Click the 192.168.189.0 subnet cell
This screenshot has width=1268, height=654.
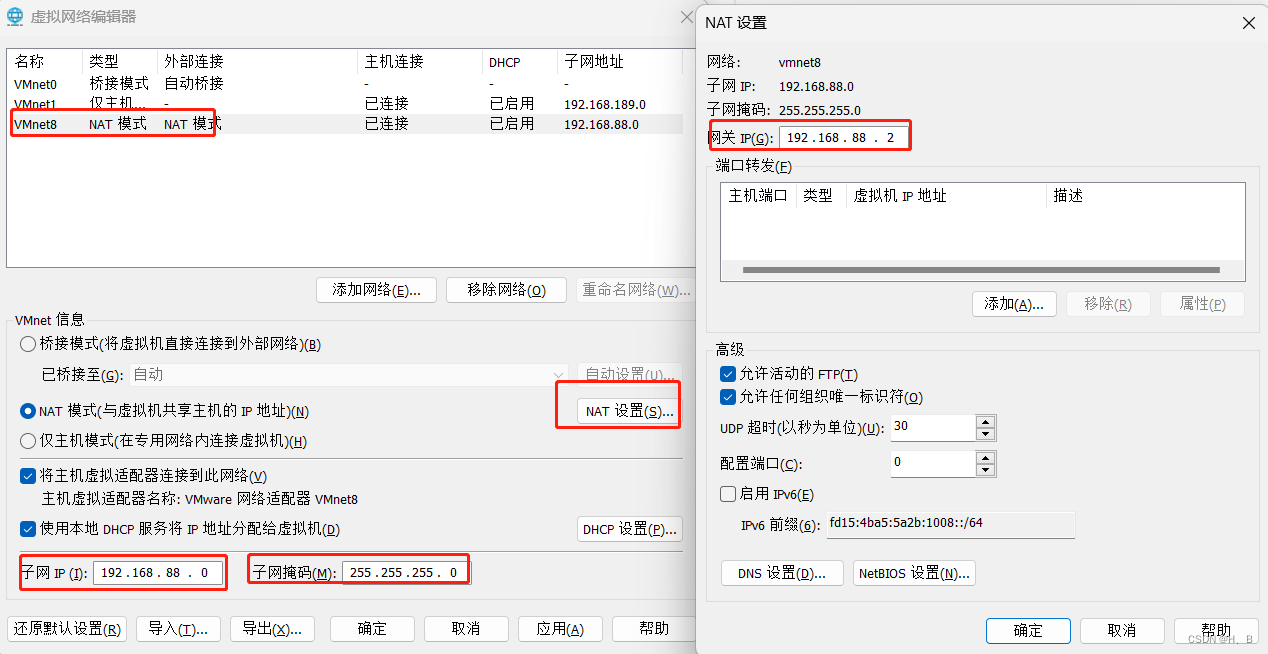tap(605, 104)
